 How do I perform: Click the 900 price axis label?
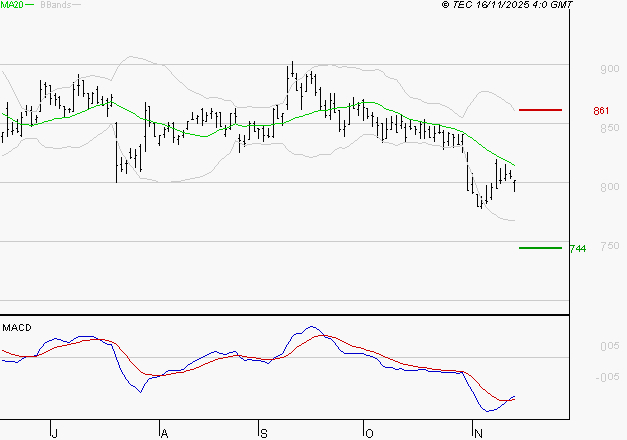click(x=609, y=69)
